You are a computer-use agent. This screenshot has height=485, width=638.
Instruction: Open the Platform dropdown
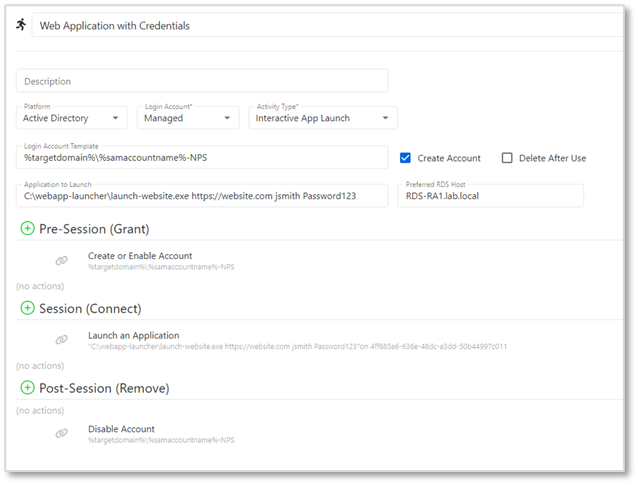[x=72, y=118]
